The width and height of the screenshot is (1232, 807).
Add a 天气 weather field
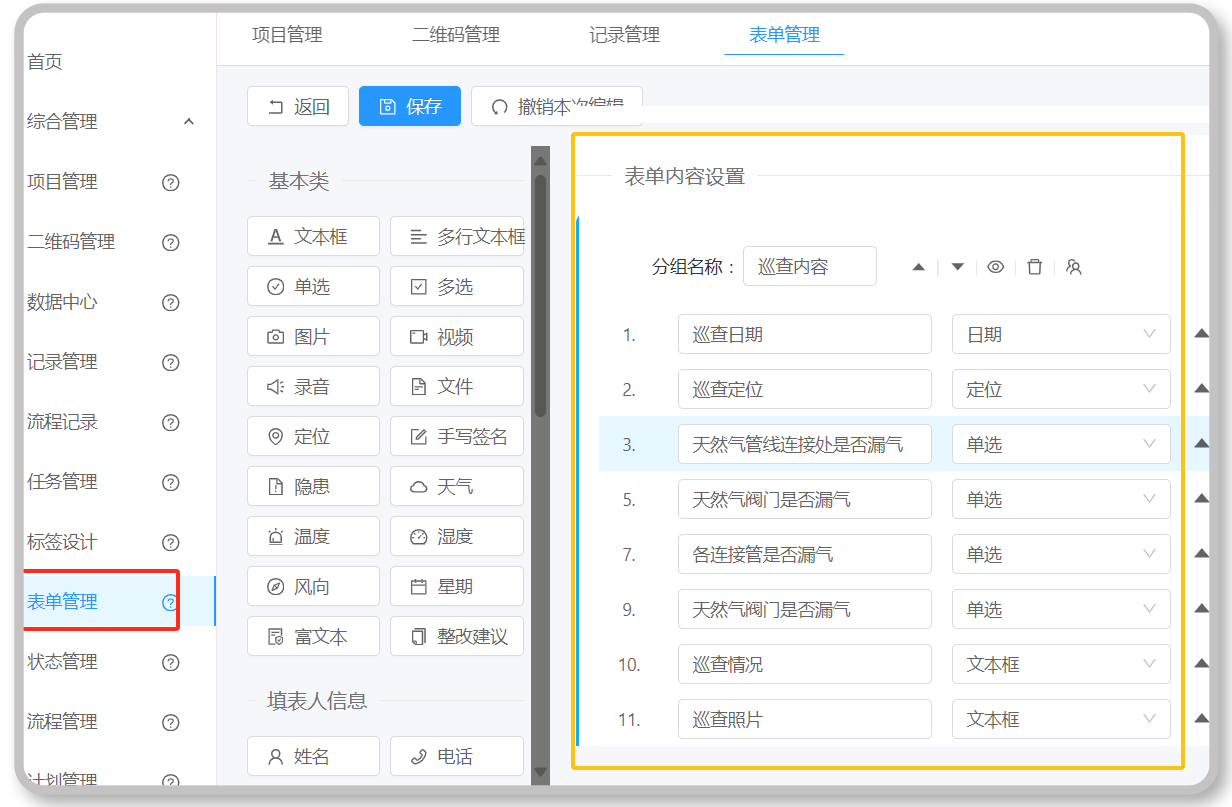(457, 486)
